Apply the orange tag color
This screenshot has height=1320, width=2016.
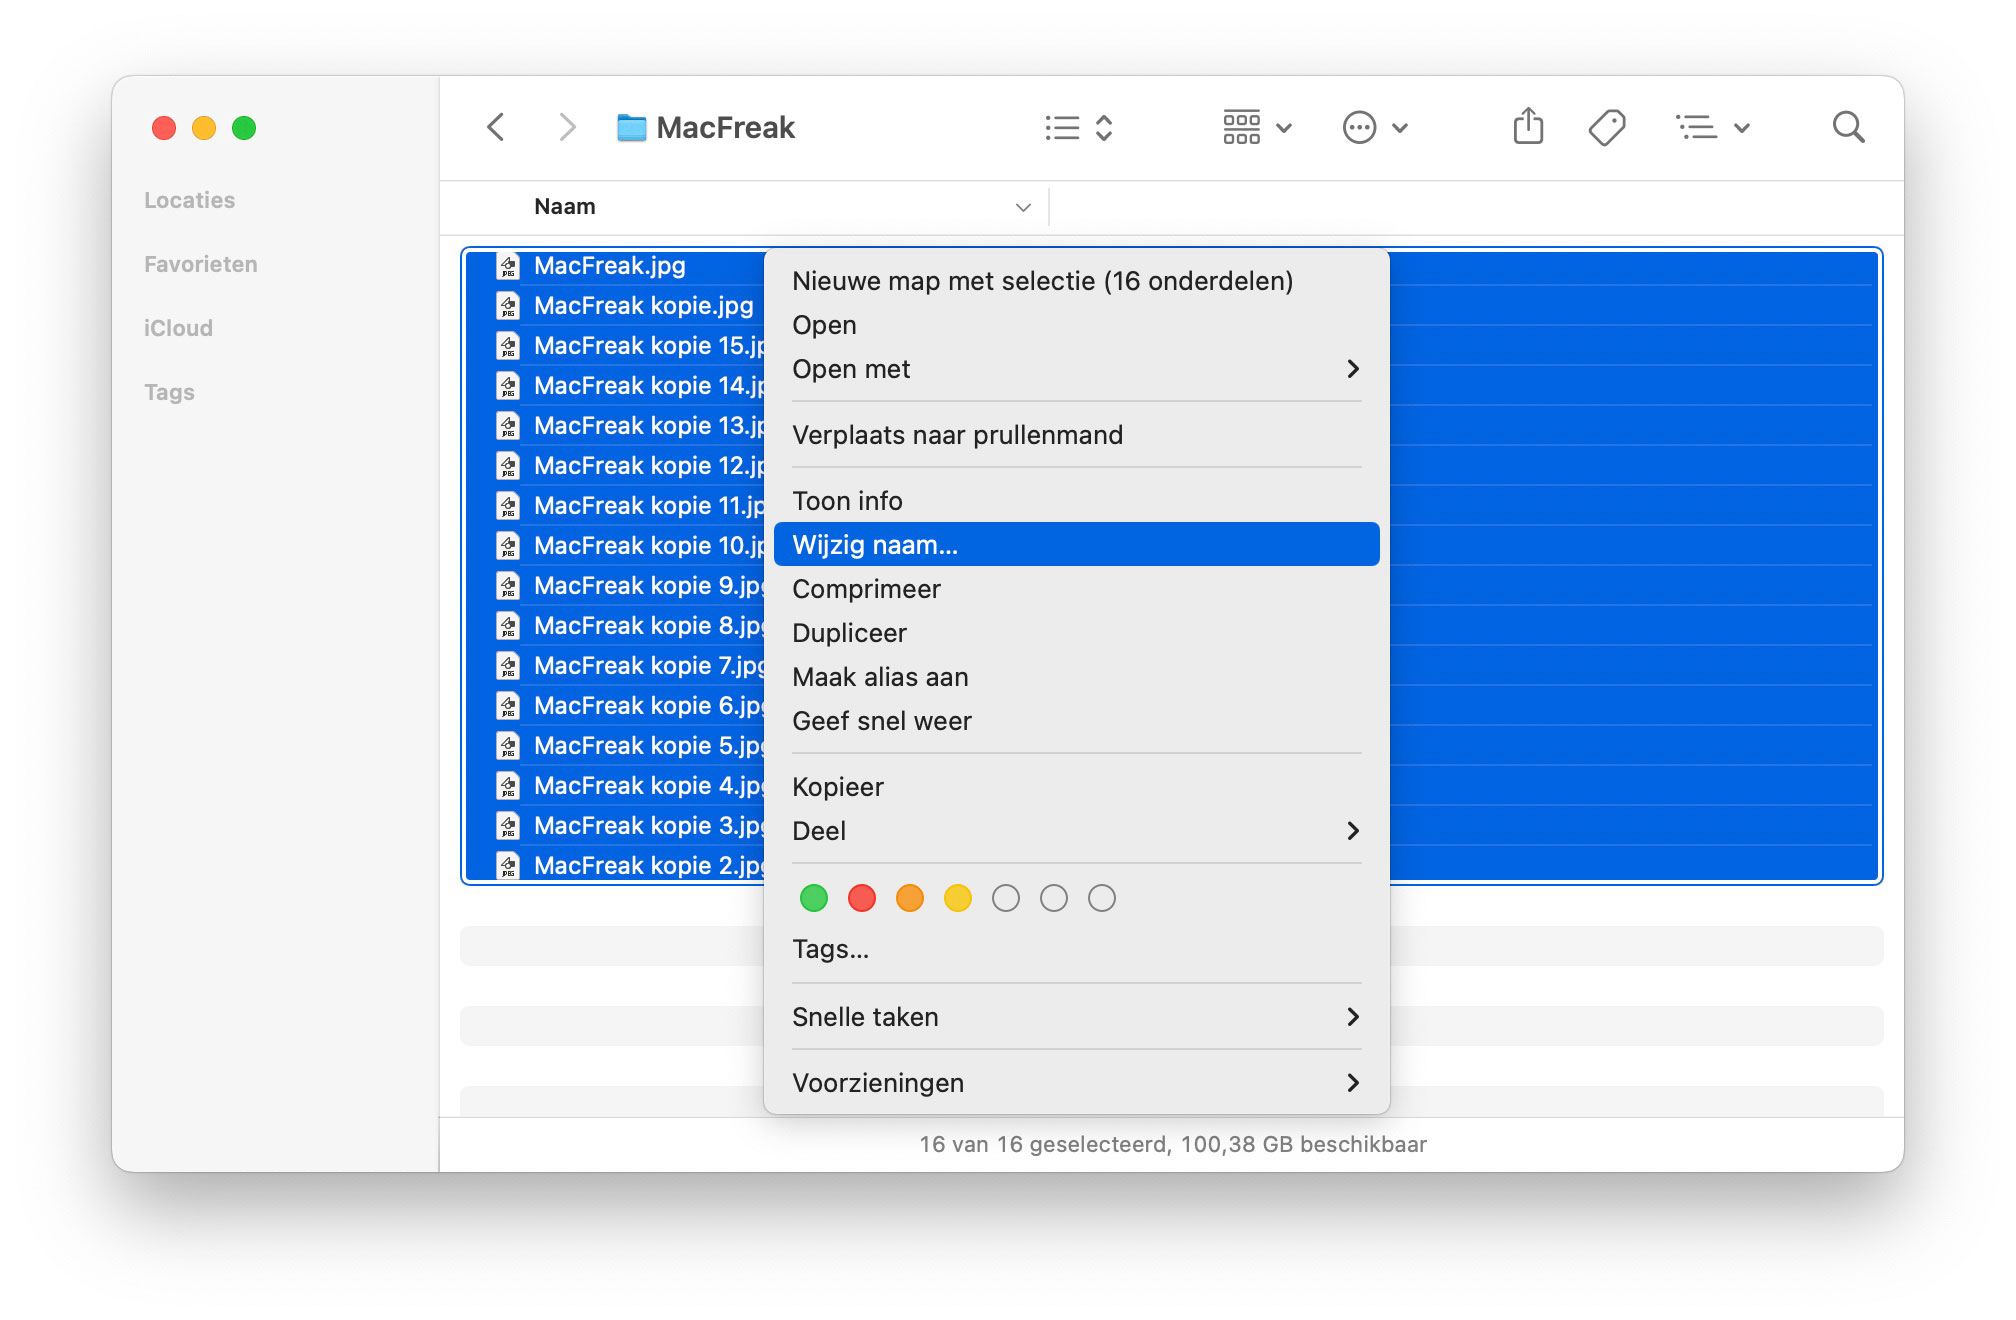tap(910, 898)
